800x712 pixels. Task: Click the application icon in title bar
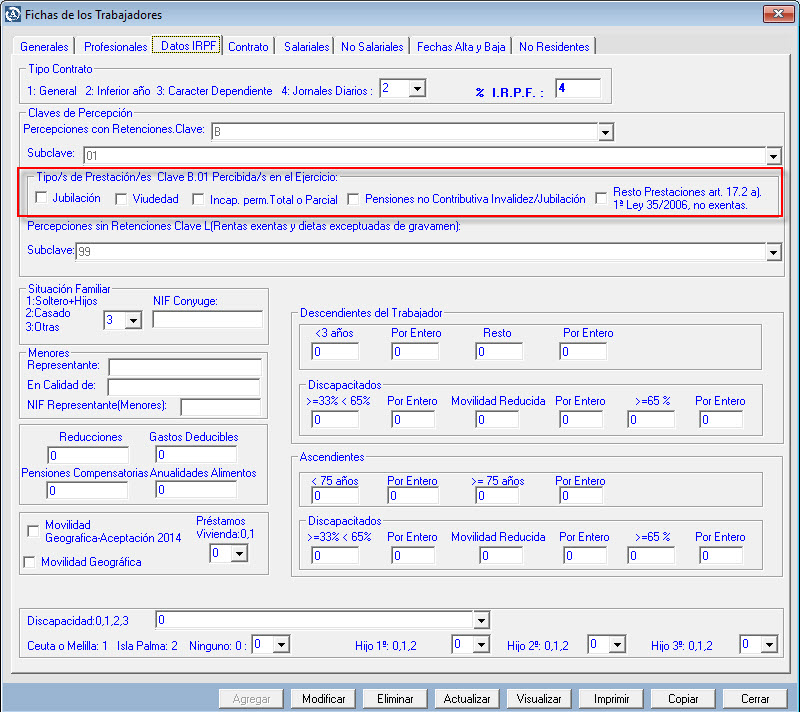tap(15, 15)
